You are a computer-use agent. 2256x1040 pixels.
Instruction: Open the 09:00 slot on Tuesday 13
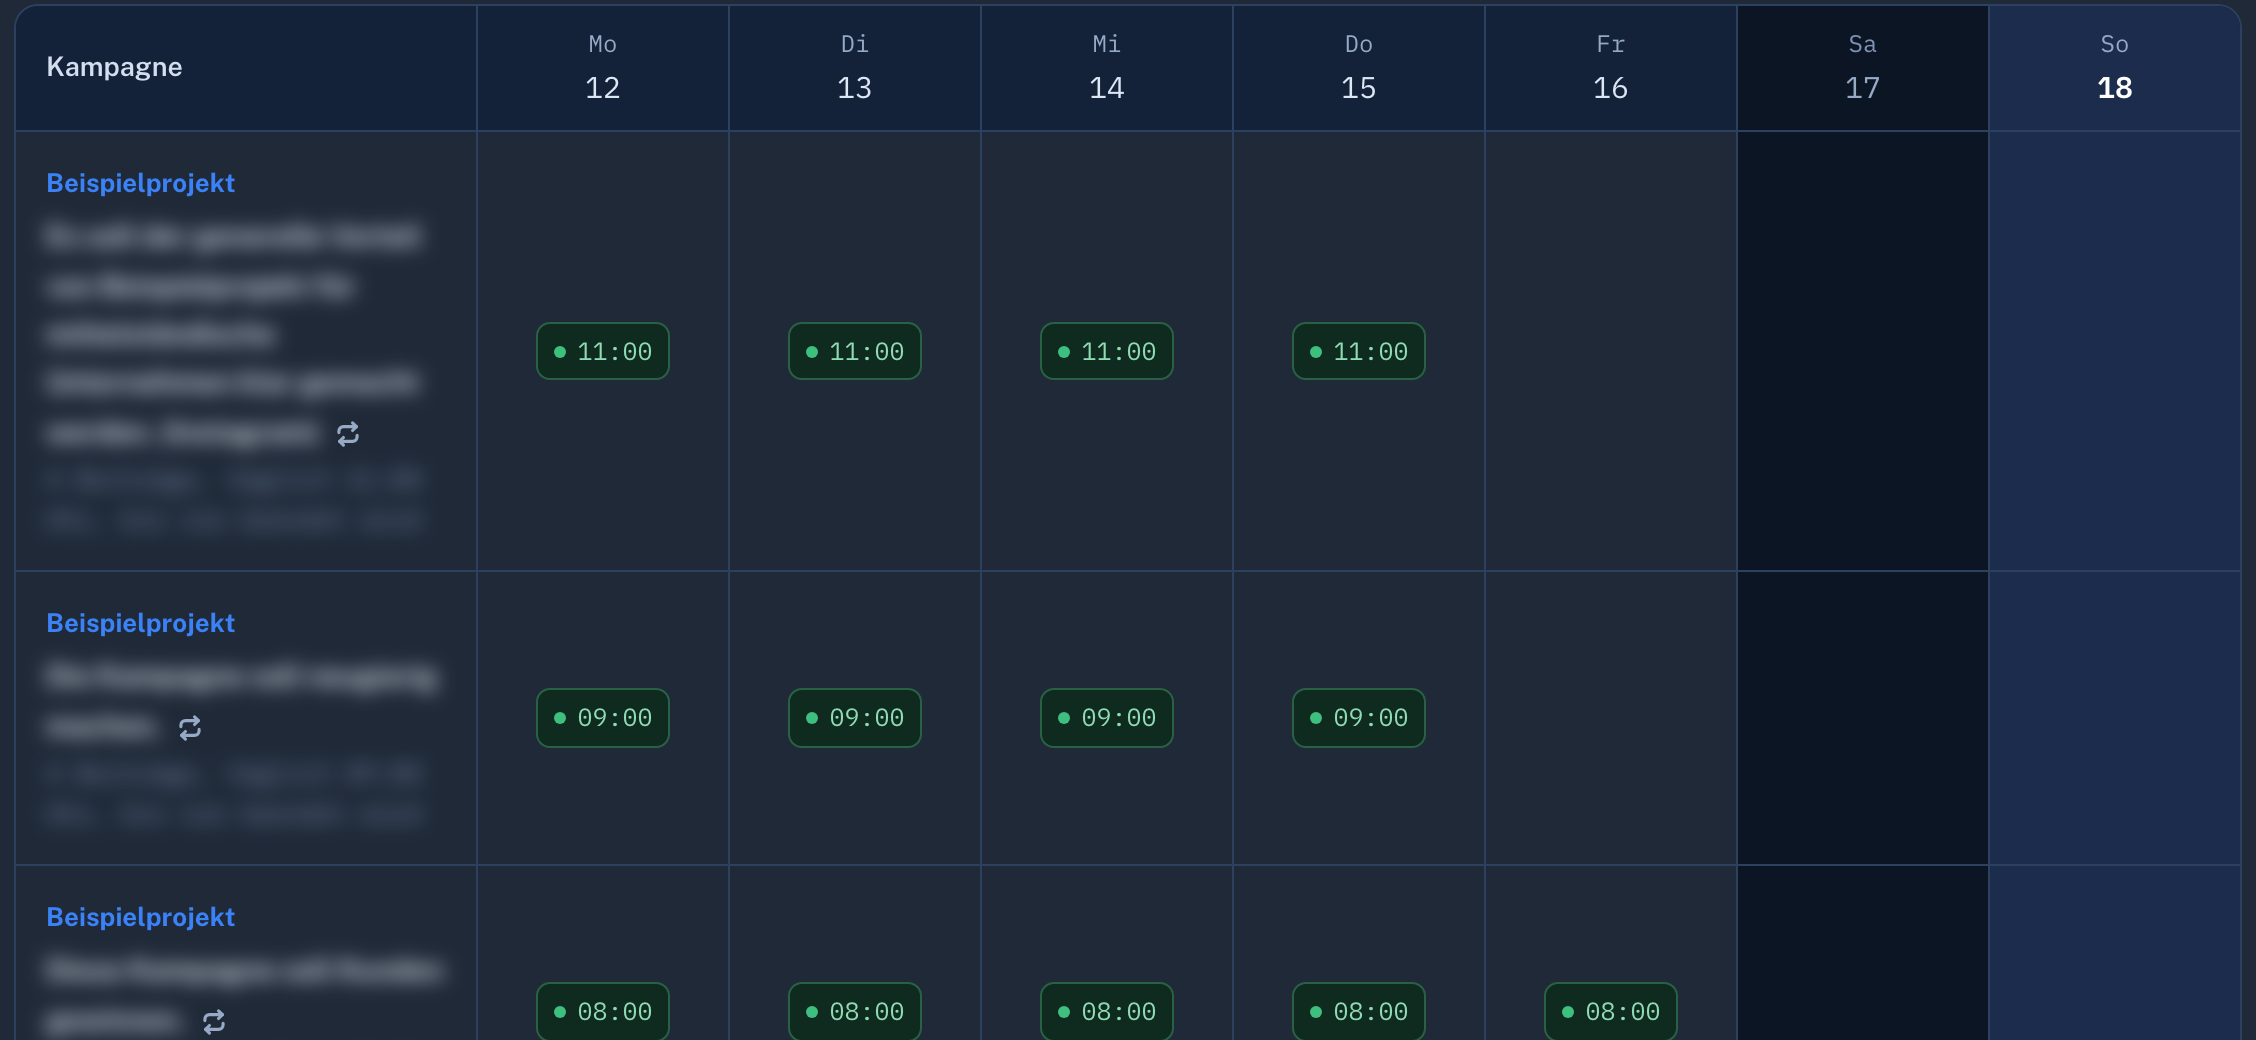click(855, 718)
